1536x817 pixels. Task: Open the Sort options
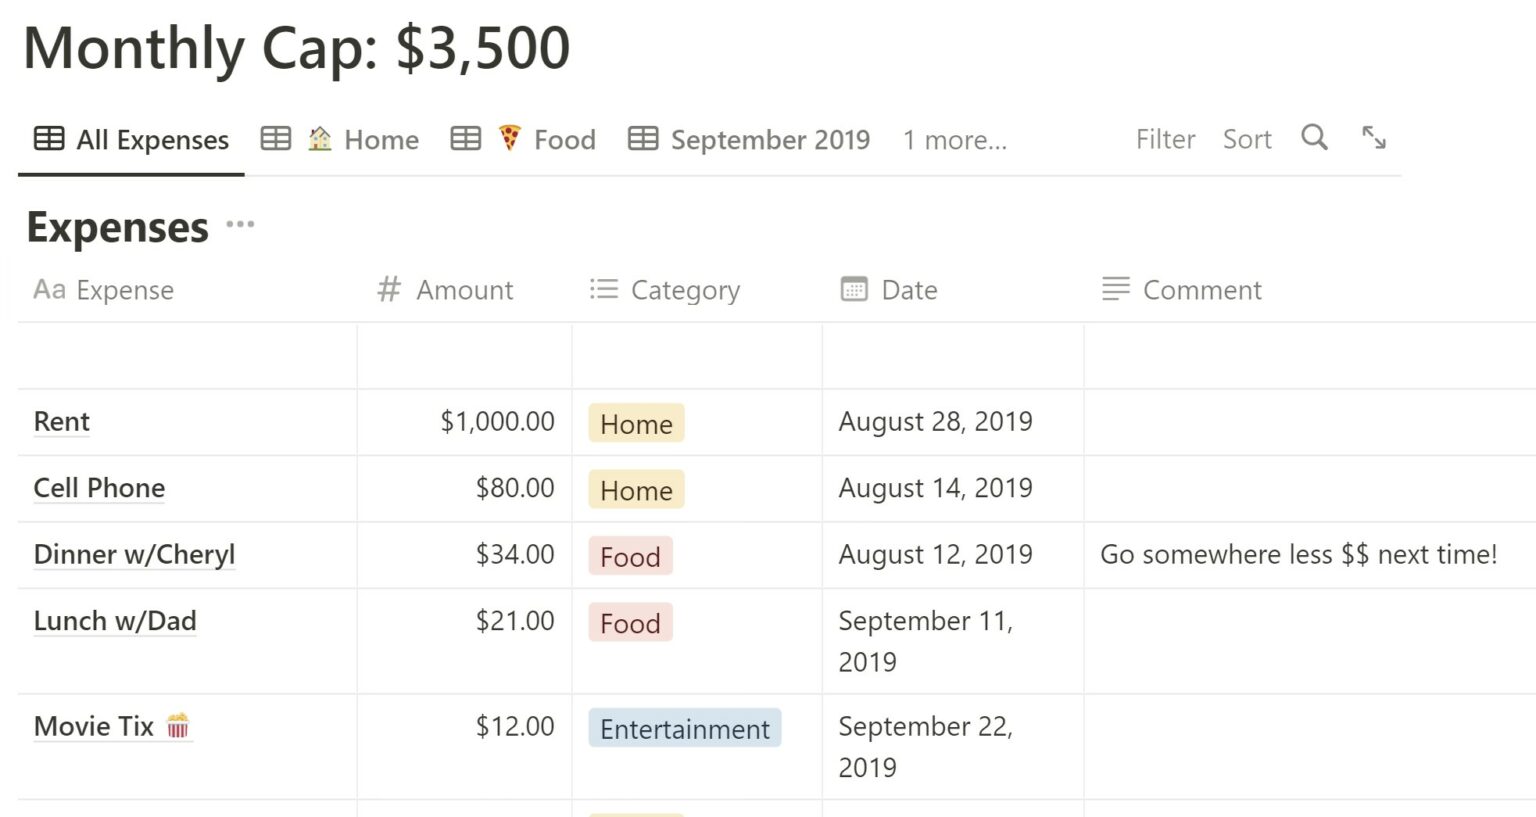click(x=1247, y=139)
